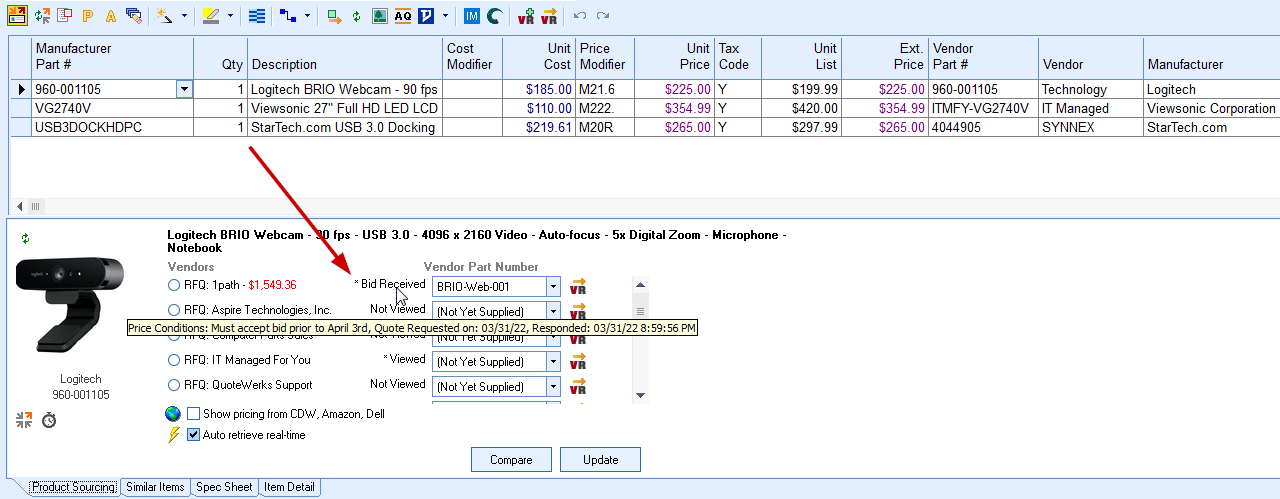1280x499 pixels.
Task: Enable Show pricing from CDW, Amazon, Dell
Action: [x=194, y=414]
